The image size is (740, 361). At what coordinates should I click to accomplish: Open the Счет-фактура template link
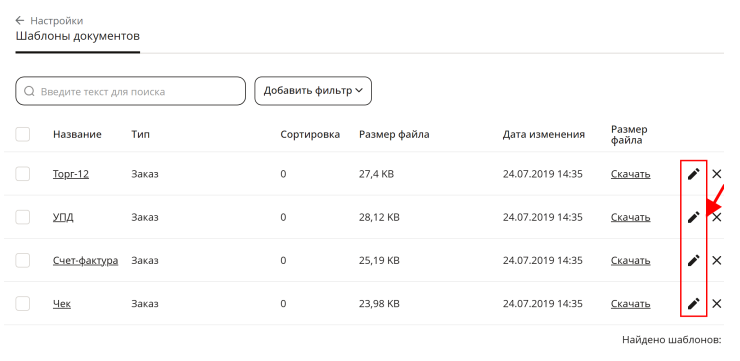pyautogui.click(x=85, y=260)
